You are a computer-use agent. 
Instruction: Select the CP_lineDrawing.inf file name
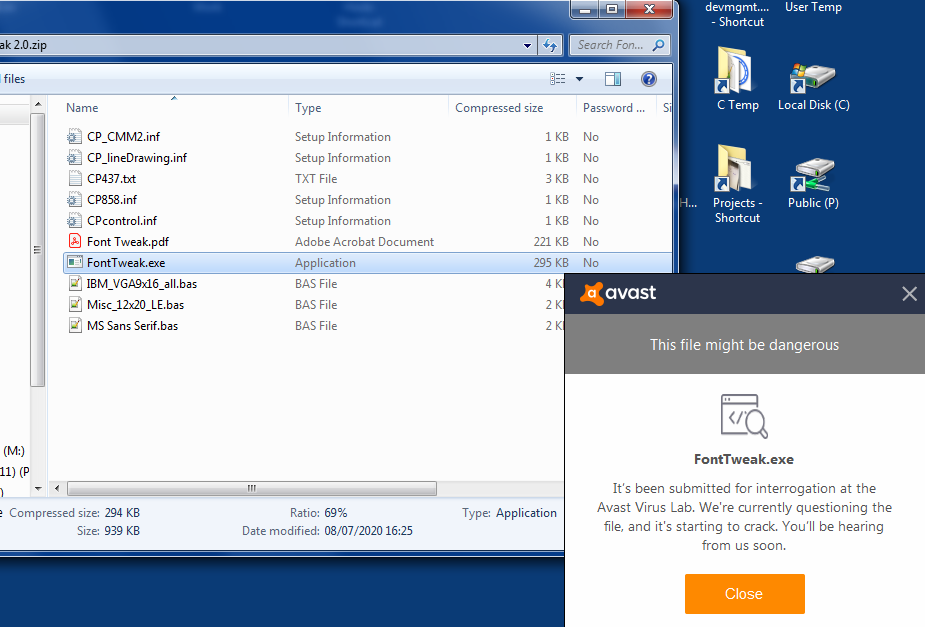click(x=137, y=158)
